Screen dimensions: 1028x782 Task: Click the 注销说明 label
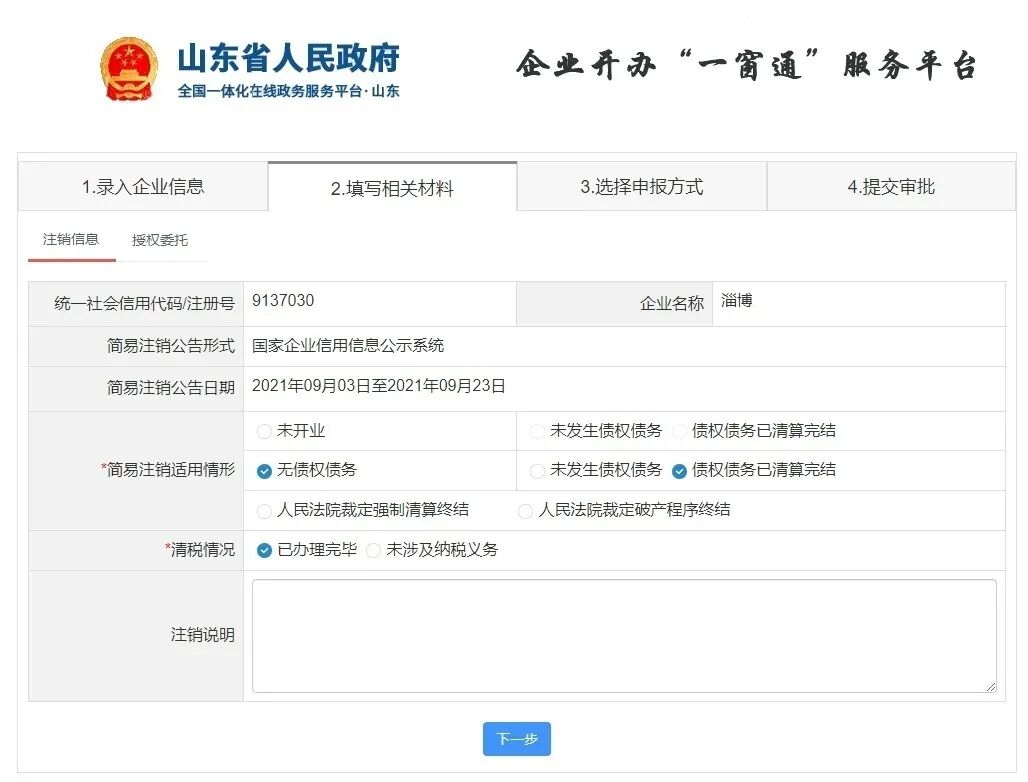203,635
